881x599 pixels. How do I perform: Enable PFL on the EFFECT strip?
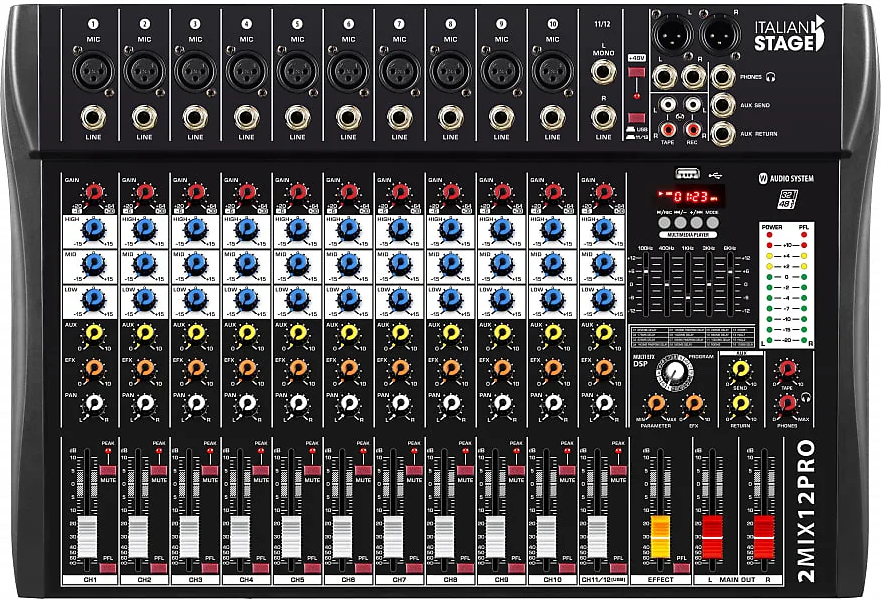pyautogui.click(x=682, y=568)
